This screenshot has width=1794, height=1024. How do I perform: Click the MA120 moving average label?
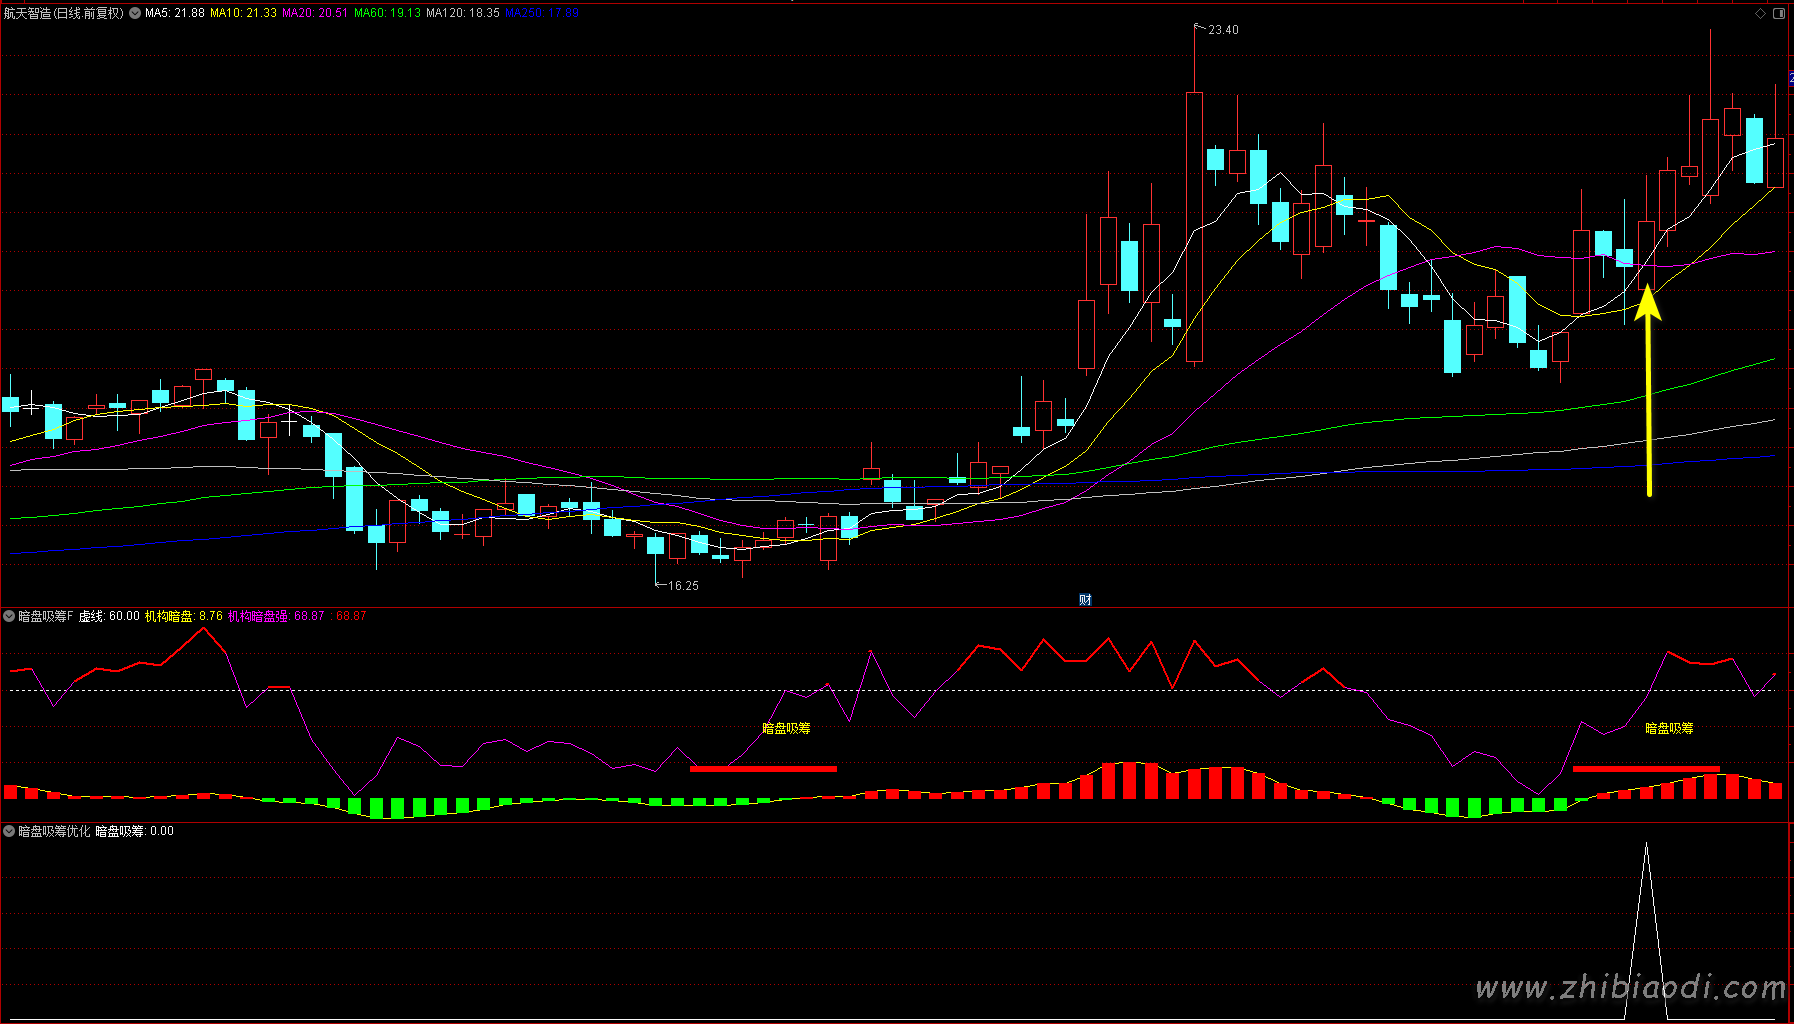[x=462, y=13]
